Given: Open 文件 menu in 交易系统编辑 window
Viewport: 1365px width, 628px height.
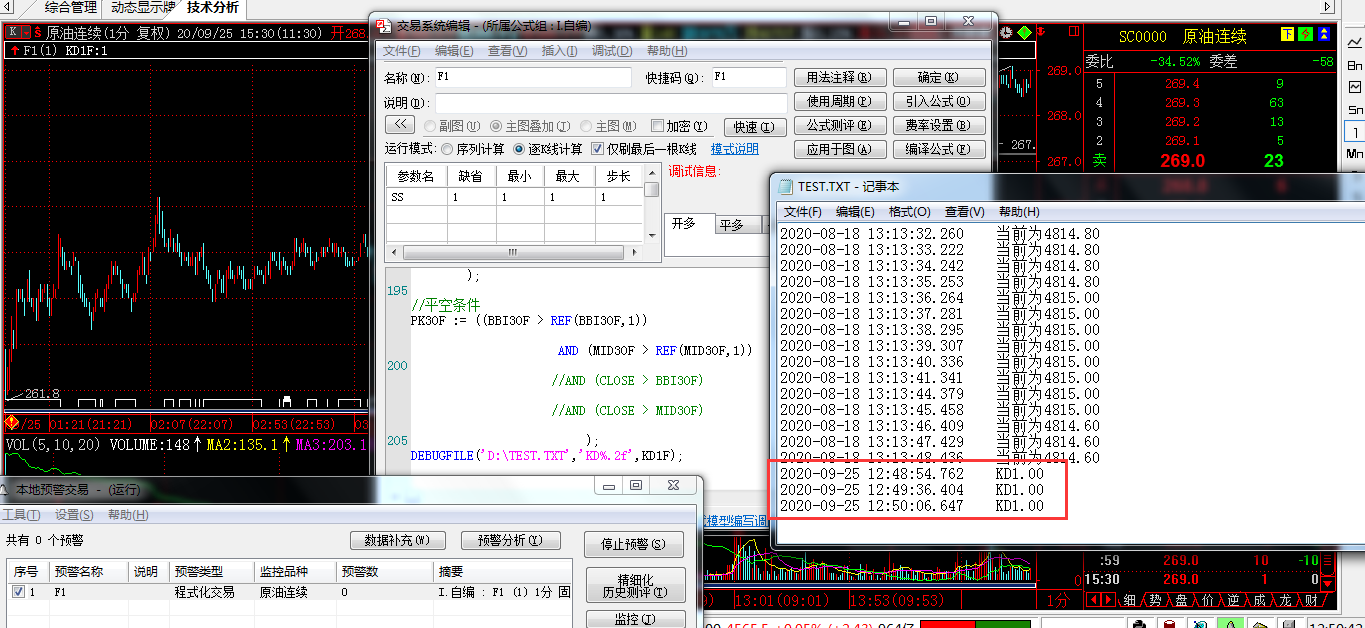Looking at the screenshot, I should click(x=402, y=51).
